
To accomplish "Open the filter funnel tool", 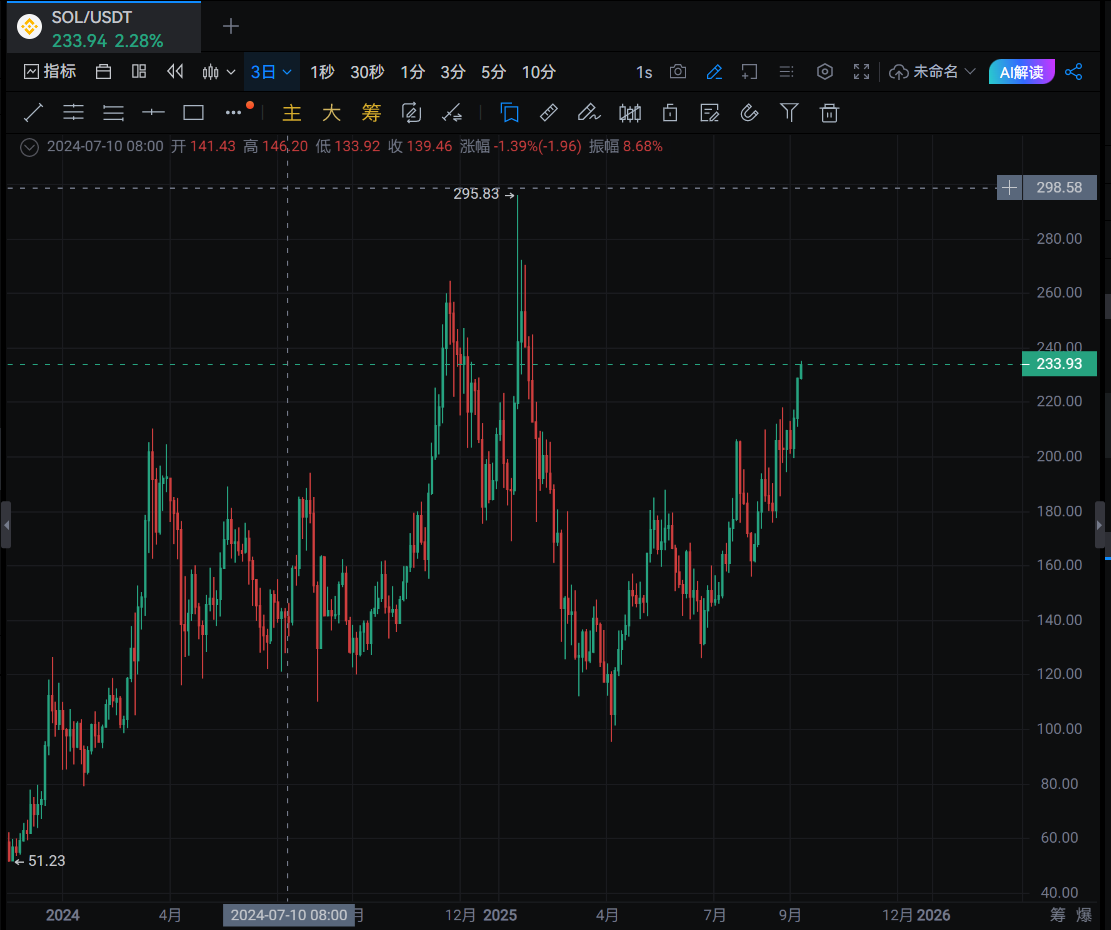I will 789,113.
